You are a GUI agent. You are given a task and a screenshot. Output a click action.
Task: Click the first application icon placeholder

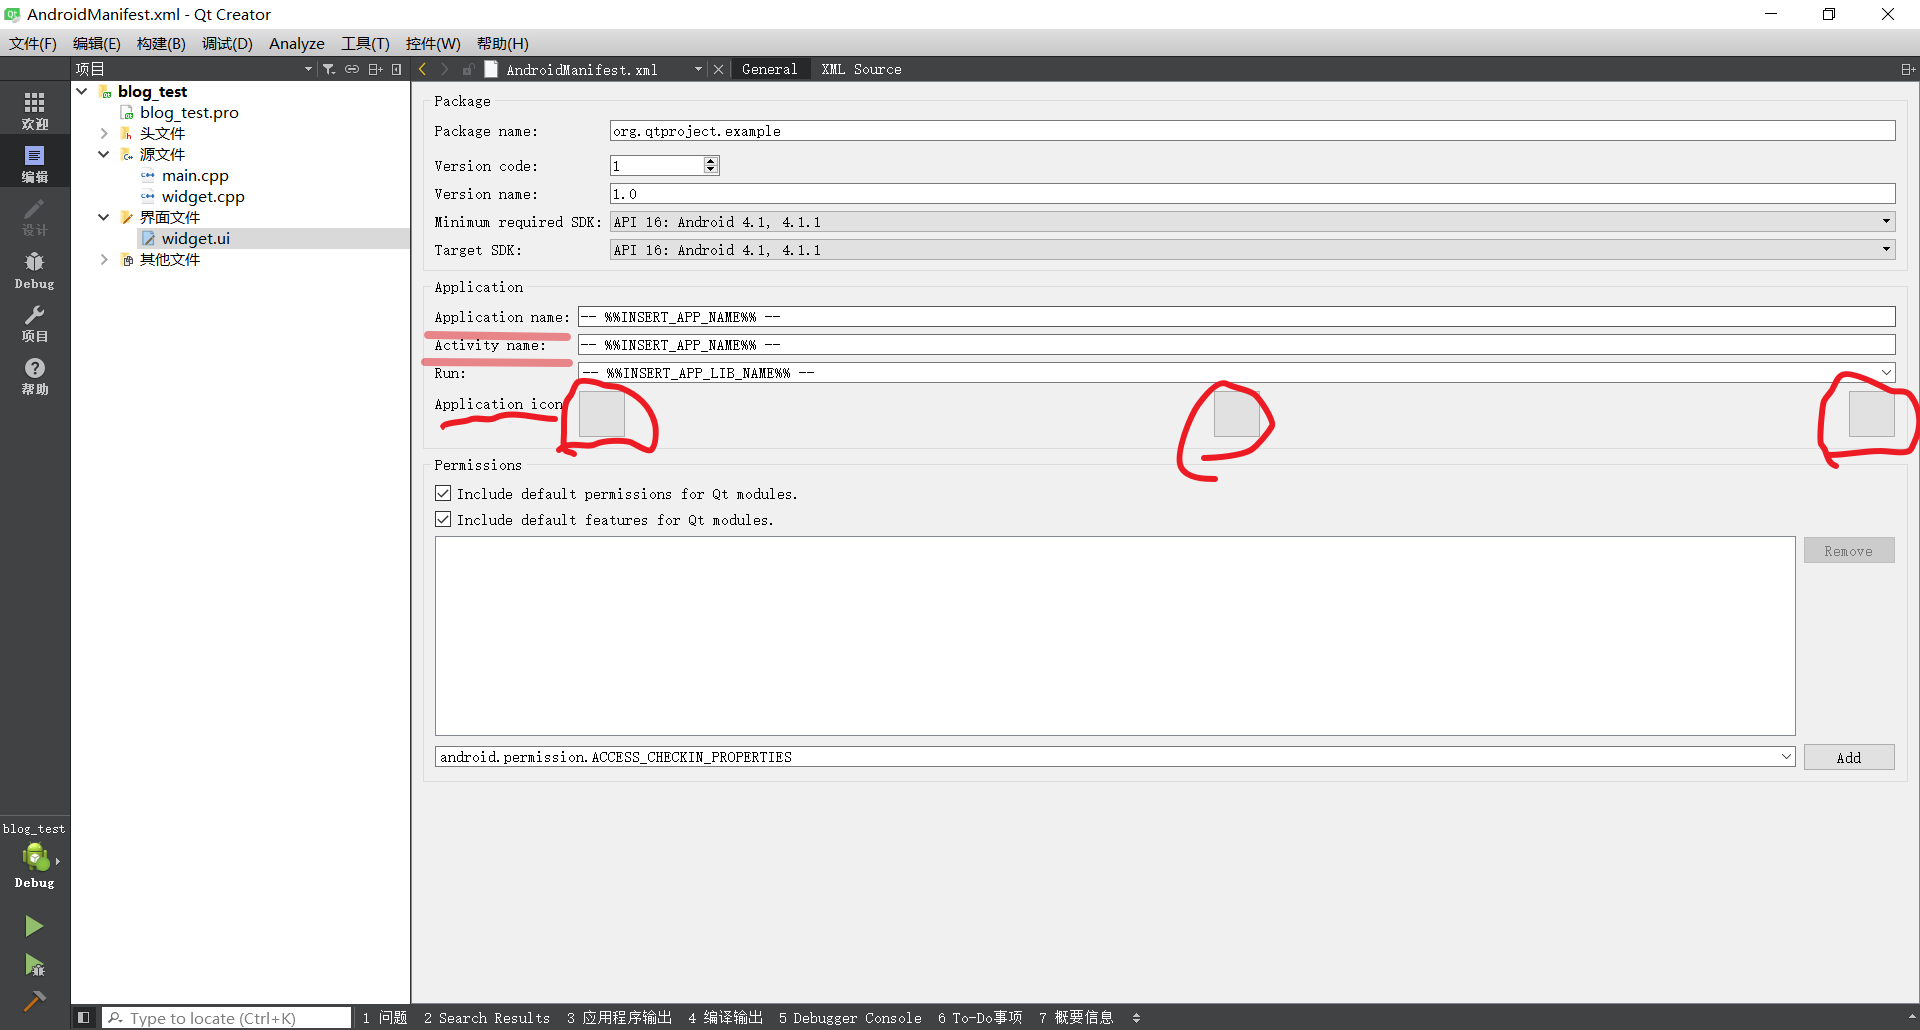[x=602, y=413]
